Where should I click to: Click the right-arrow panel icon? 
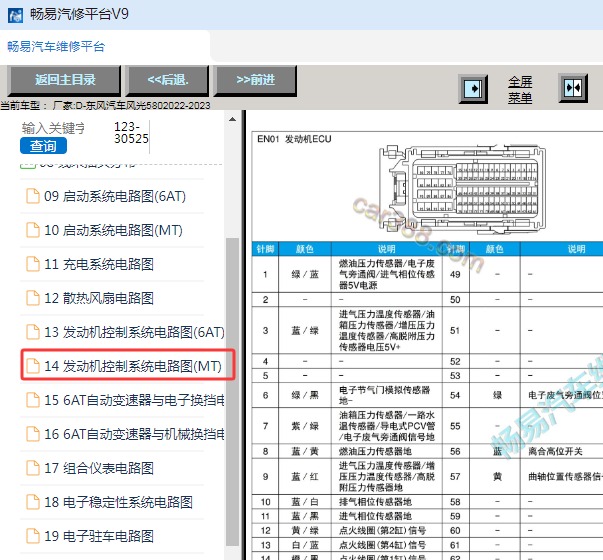point(473,89)
